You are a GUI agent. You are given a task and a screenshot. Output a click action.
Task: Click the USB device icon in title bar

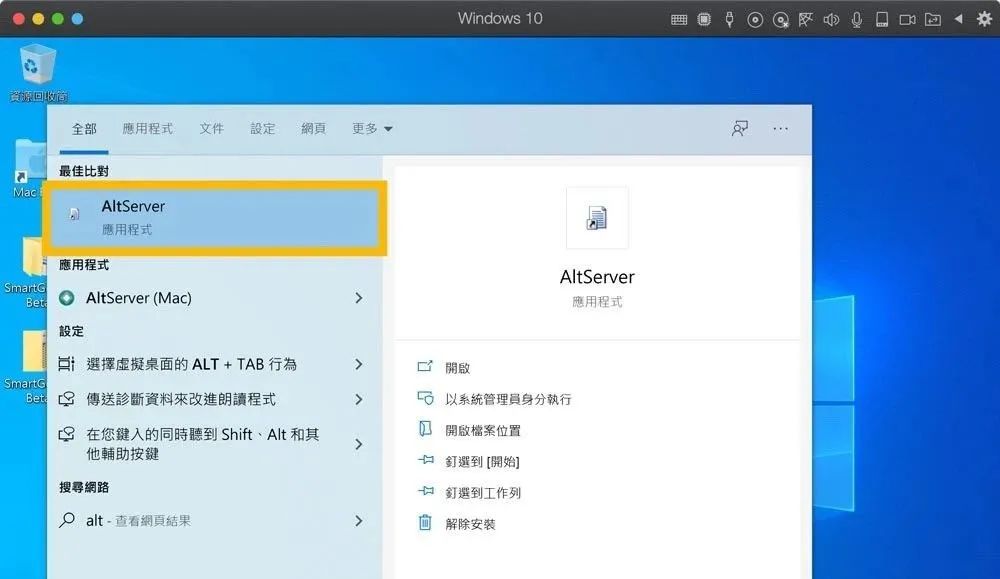click(x=729, y=19)
